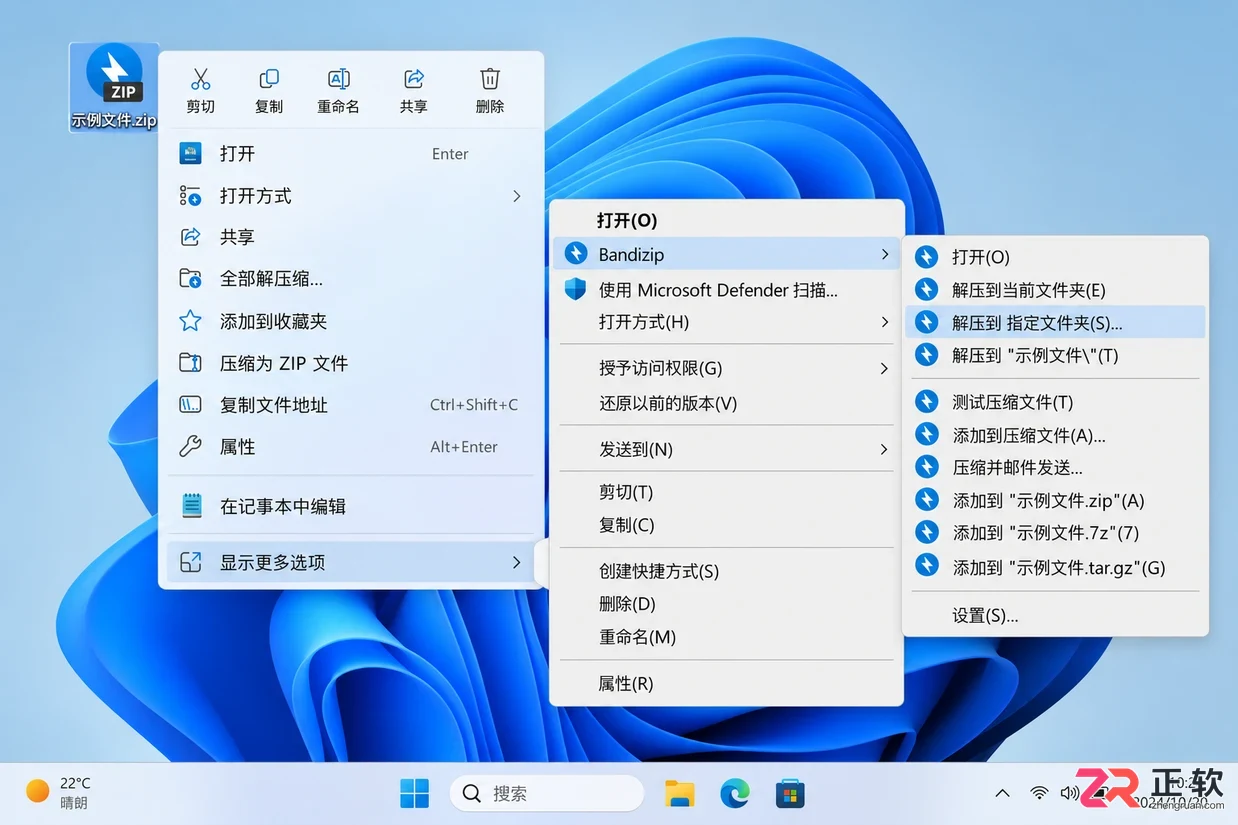Screen dimensions: 1238x825
Task: Select 解压到 指定文件夹(S)...
Action: pos(1055,323)
